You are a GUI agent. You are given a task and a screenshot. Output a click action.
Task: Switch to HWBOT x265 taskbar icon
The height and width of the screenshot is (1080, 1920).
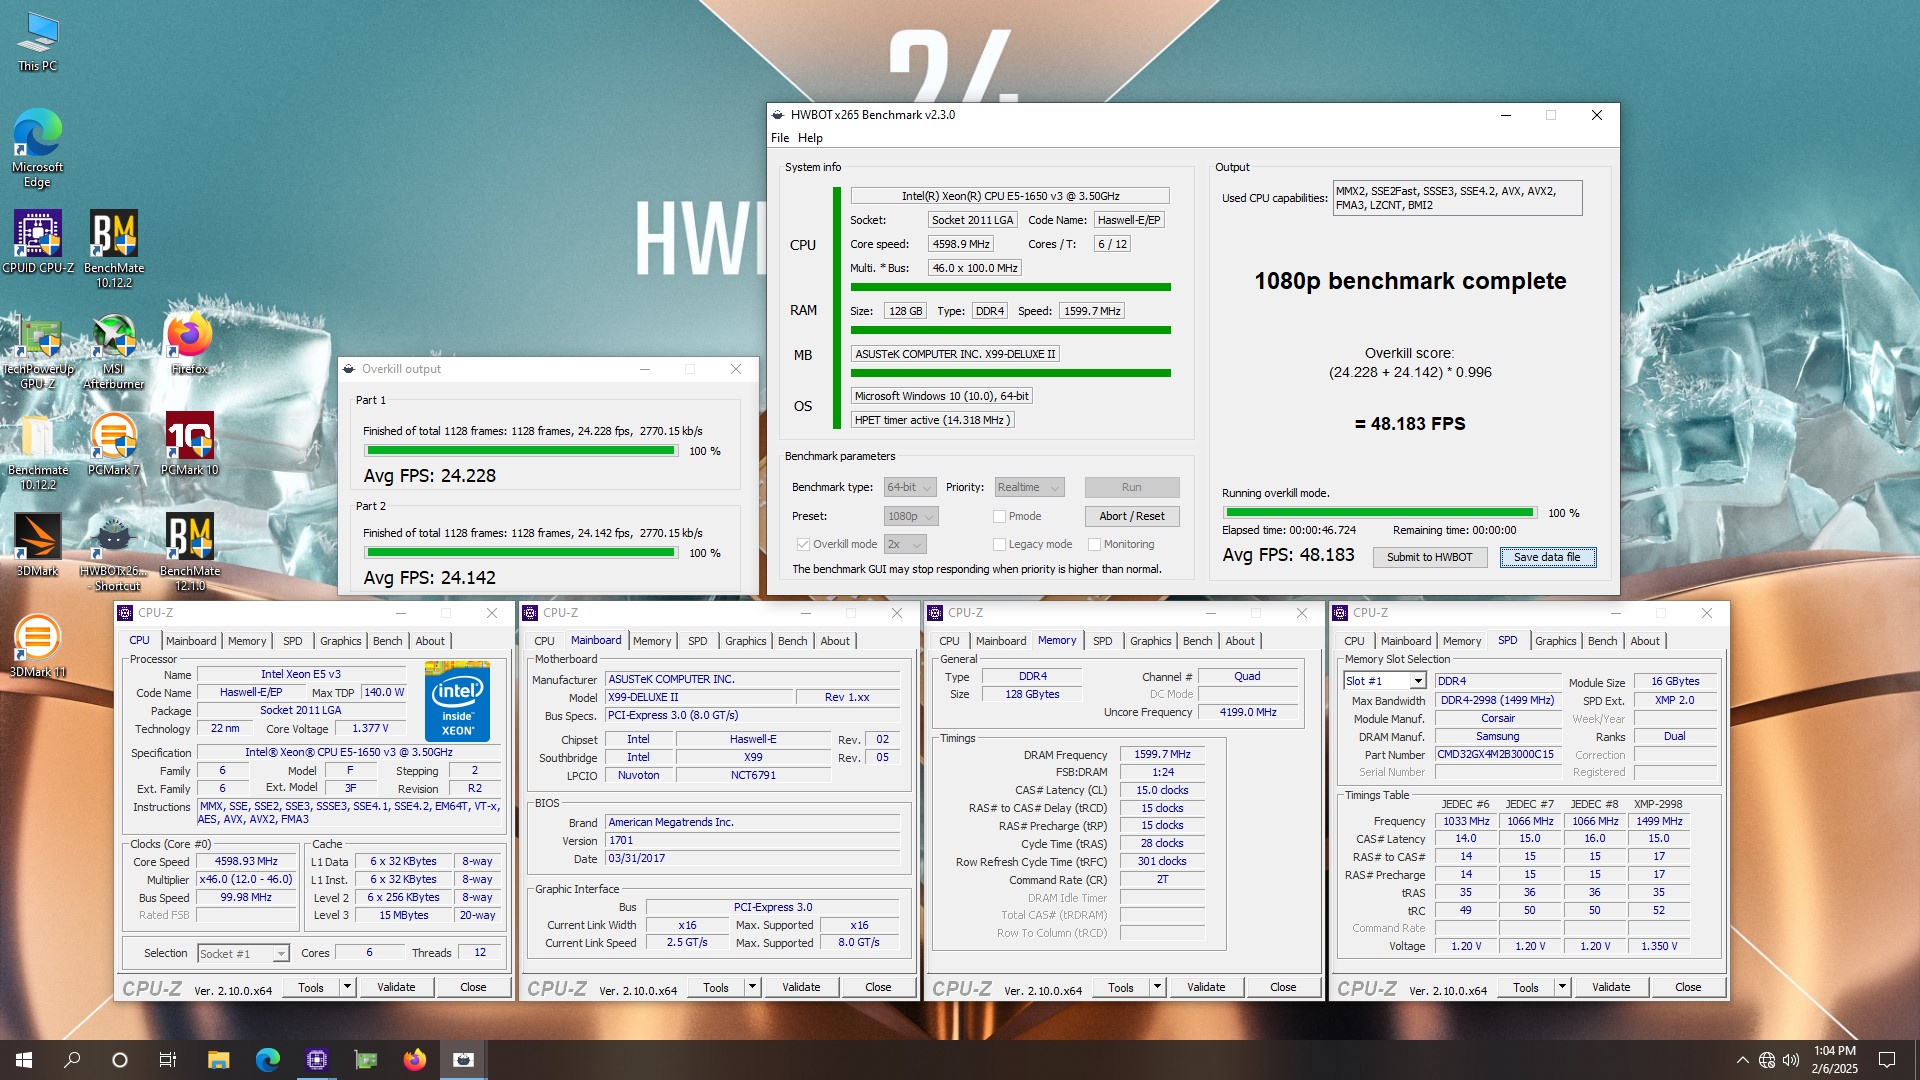(464, 1060)
